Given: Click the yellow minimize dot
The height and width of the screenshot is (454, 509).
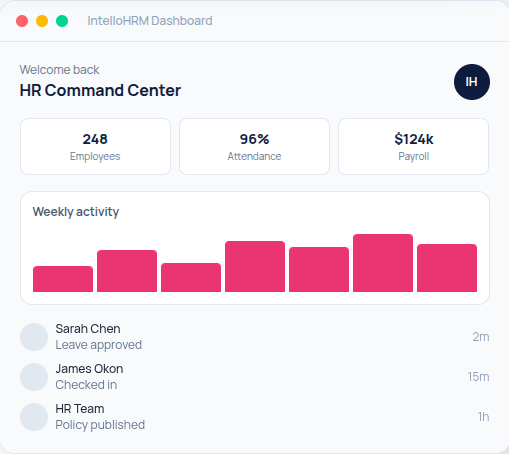Looking at the screenshot, I should tap(42, 21).
